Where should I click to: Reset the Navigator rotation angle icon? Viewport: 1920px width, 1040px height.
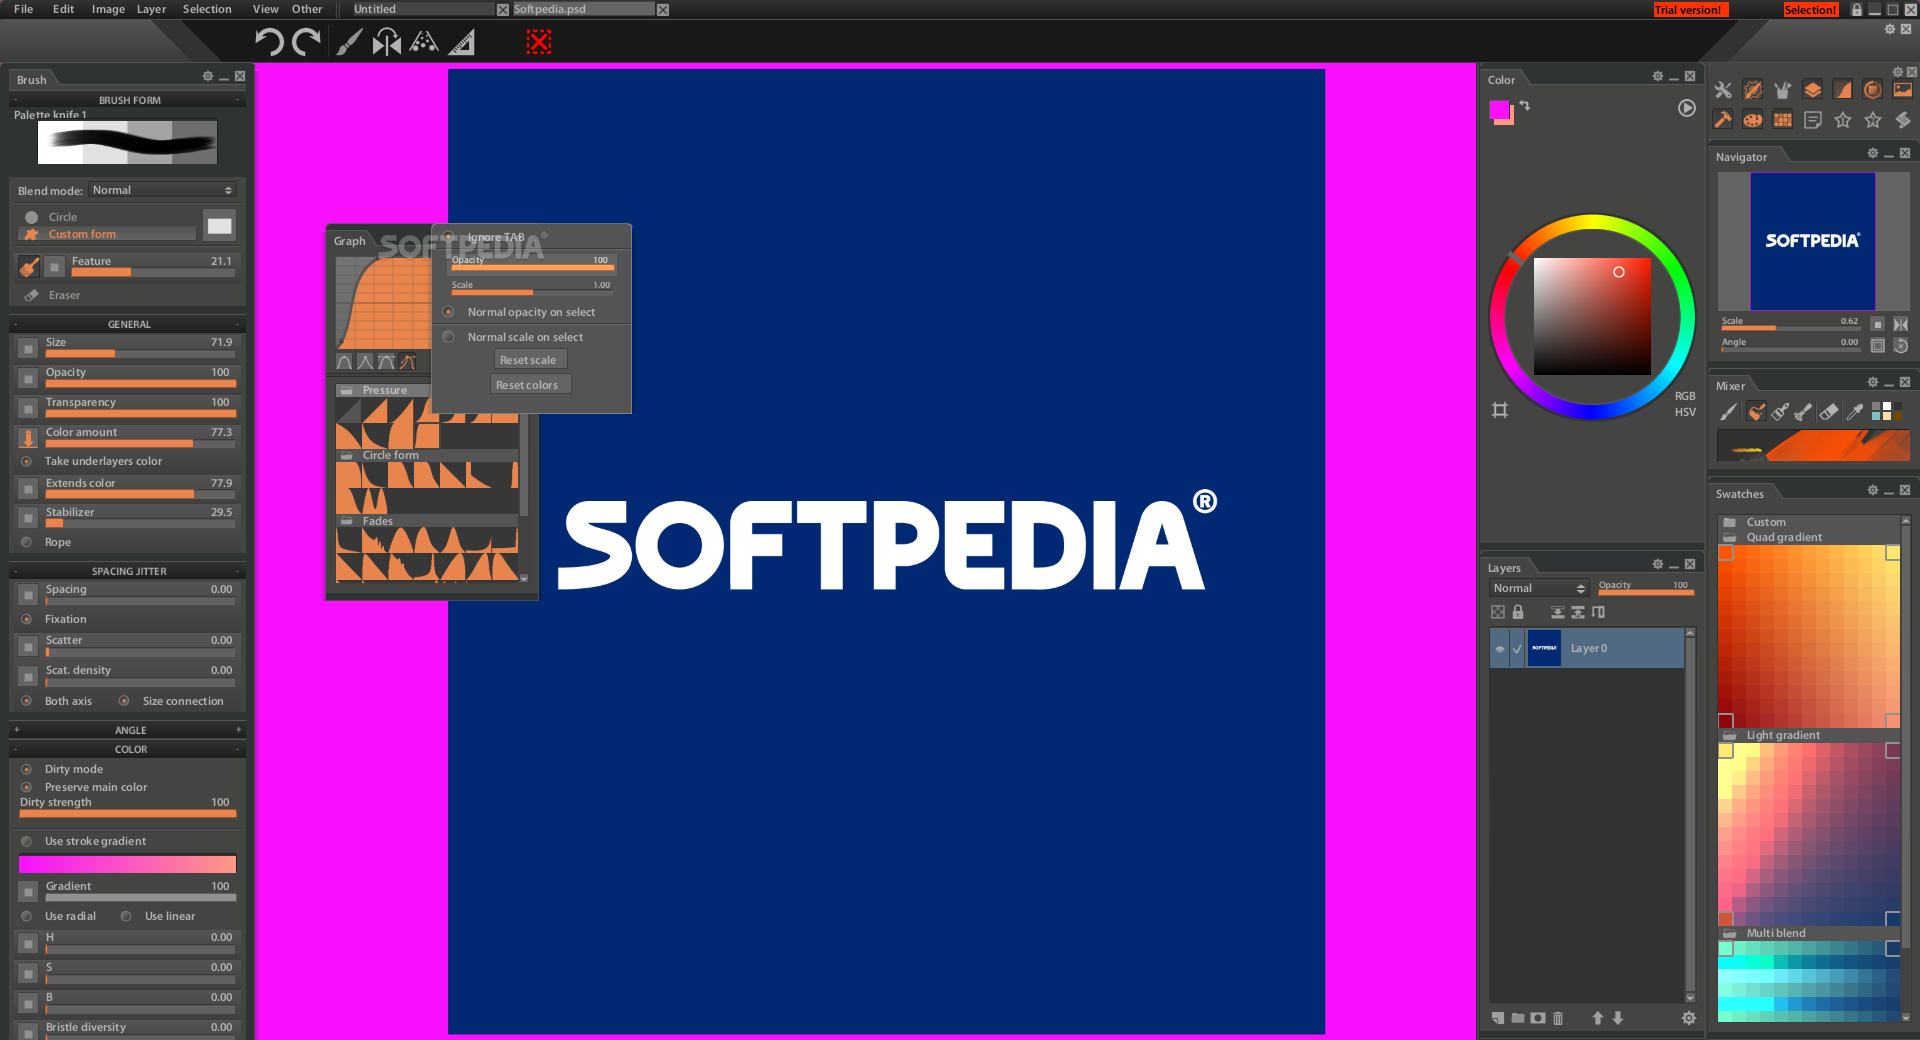1901,345
